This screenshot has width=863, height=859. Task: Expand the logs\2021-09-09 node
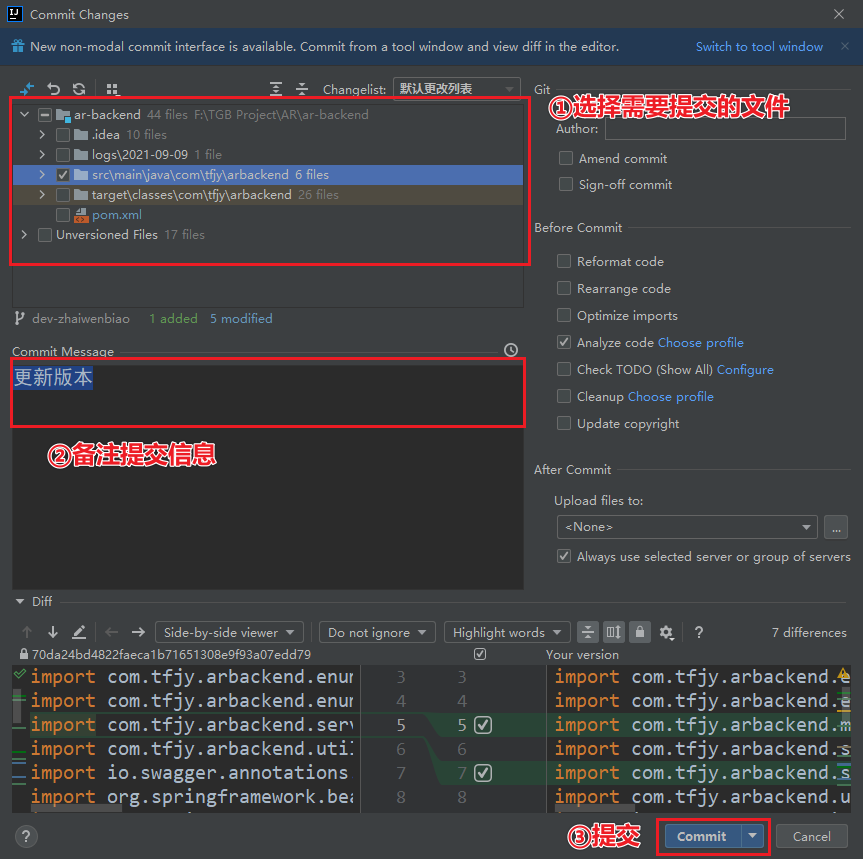[x=42, y=155]
